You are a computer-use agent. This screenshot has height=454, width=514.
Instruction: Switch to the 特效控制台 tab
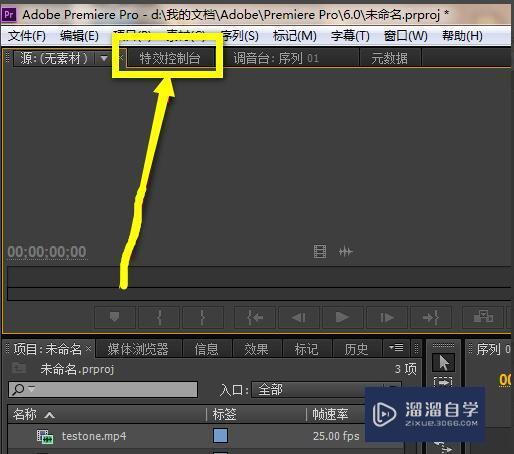pos(170,58)
